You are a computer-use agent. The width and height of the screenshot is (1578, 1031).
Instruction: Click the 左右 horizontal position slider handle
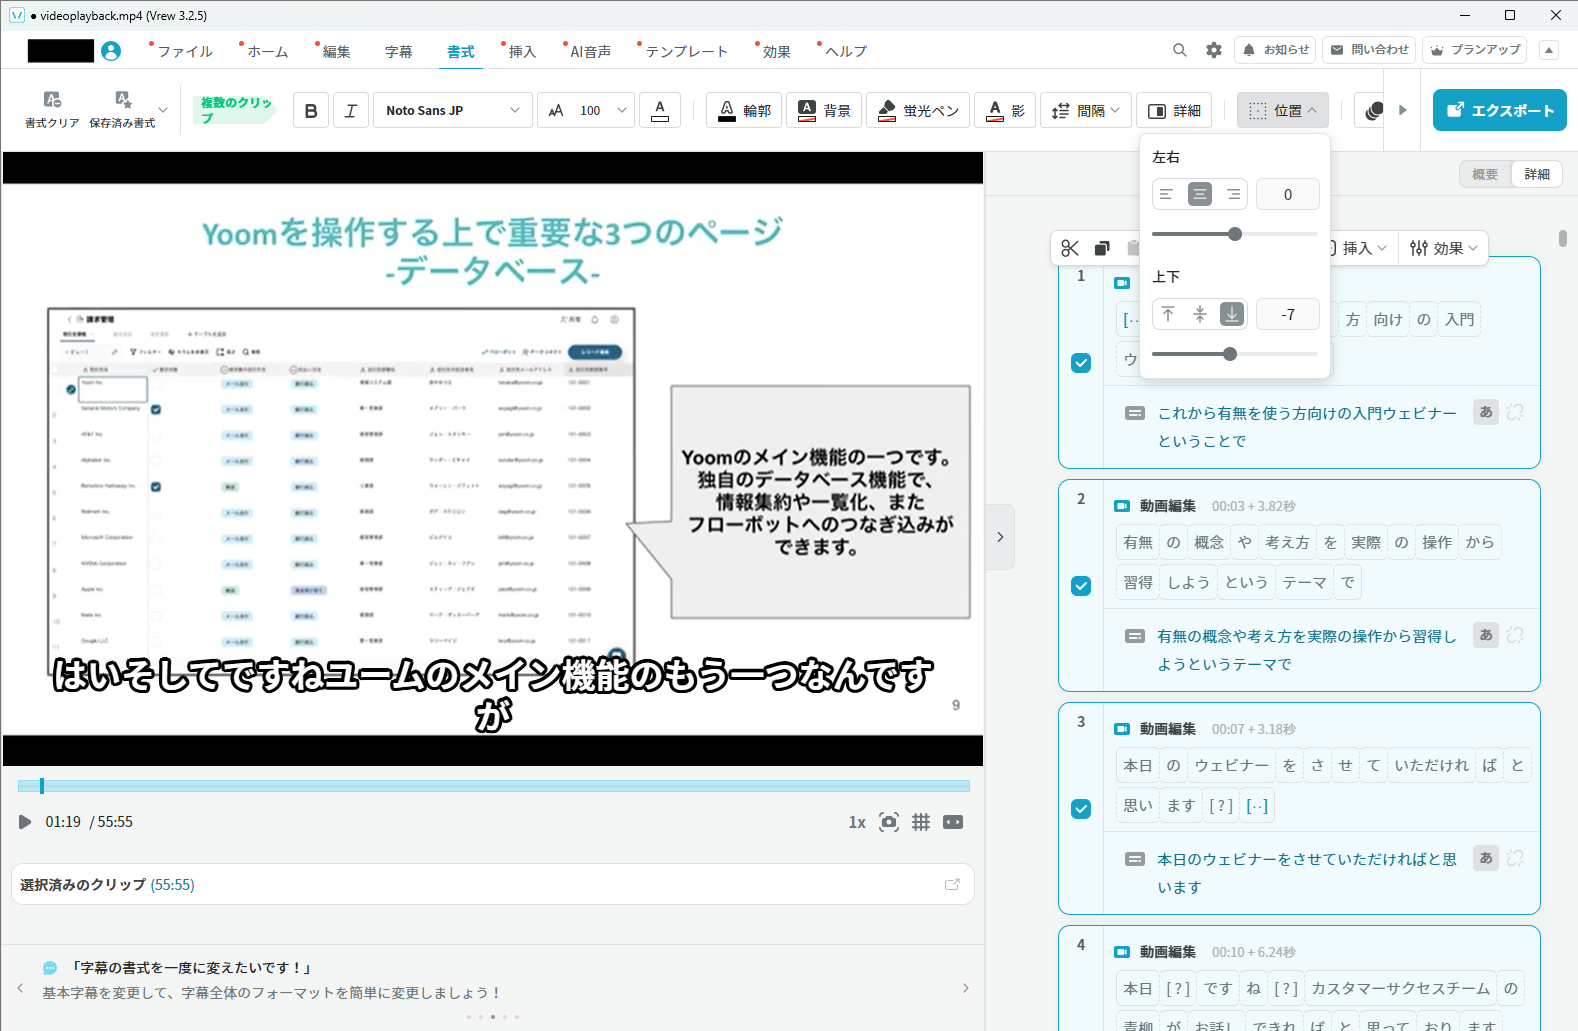(x=1235, y=234)
